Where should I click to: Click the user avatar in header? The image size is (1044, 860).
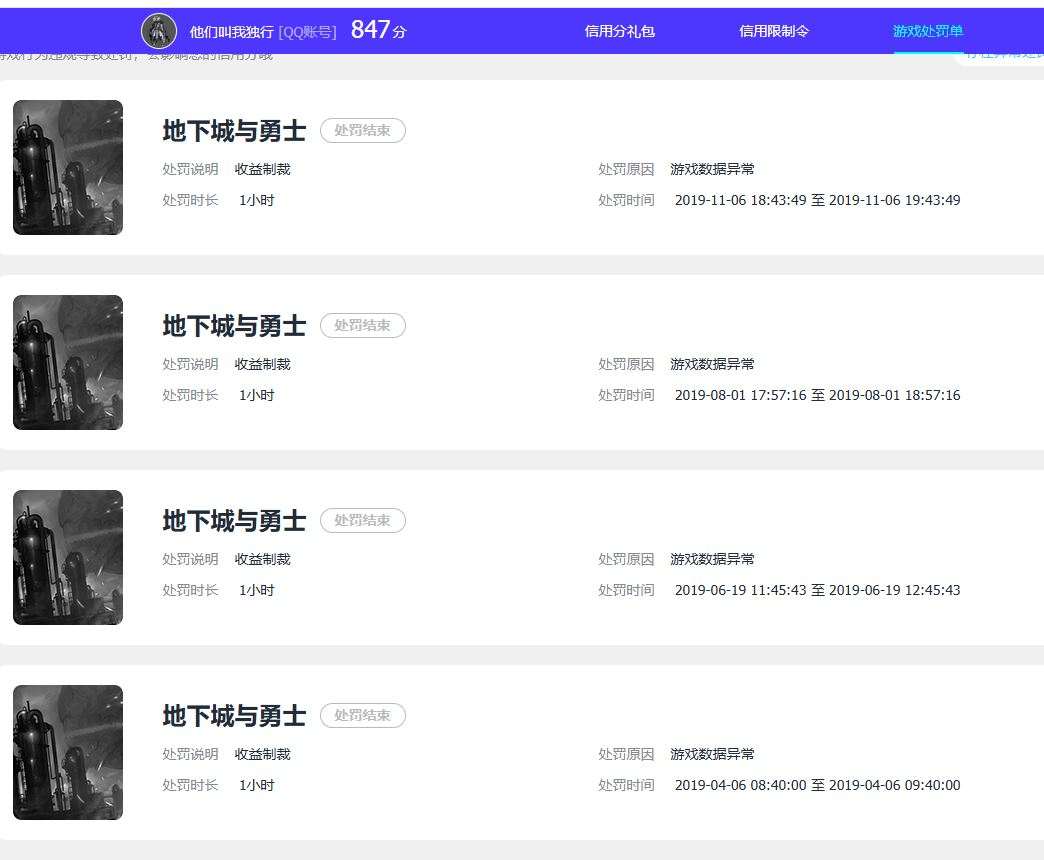coord(158,31)
